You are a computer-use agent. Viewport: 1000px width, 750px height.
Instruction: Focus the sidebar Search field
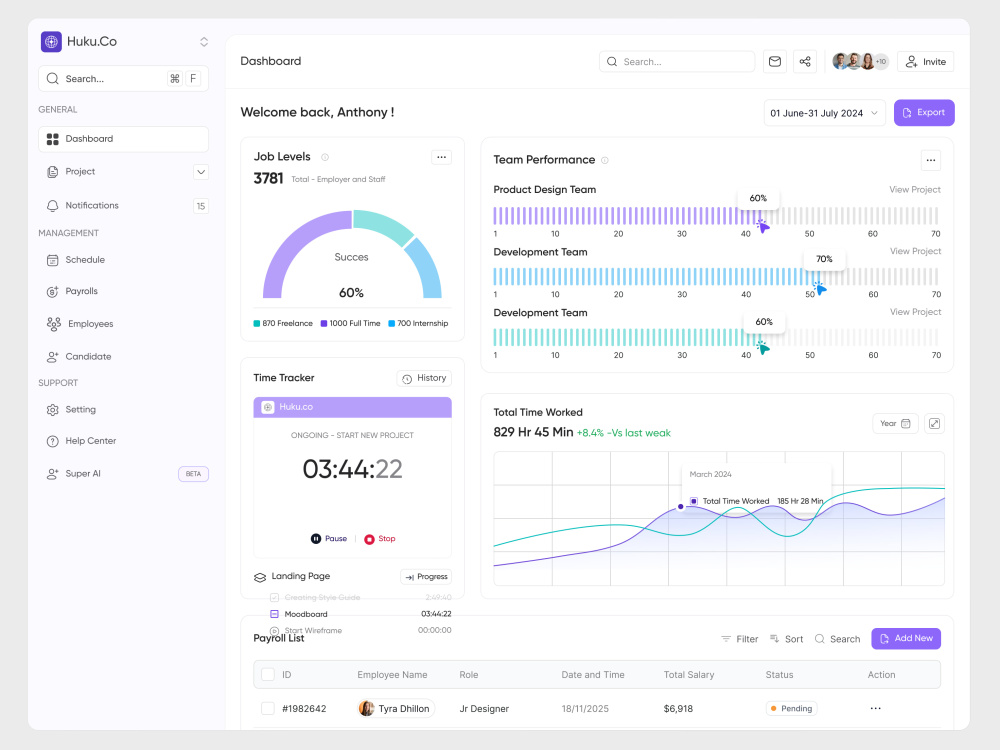pyautogui.click(x=123, y=78)
